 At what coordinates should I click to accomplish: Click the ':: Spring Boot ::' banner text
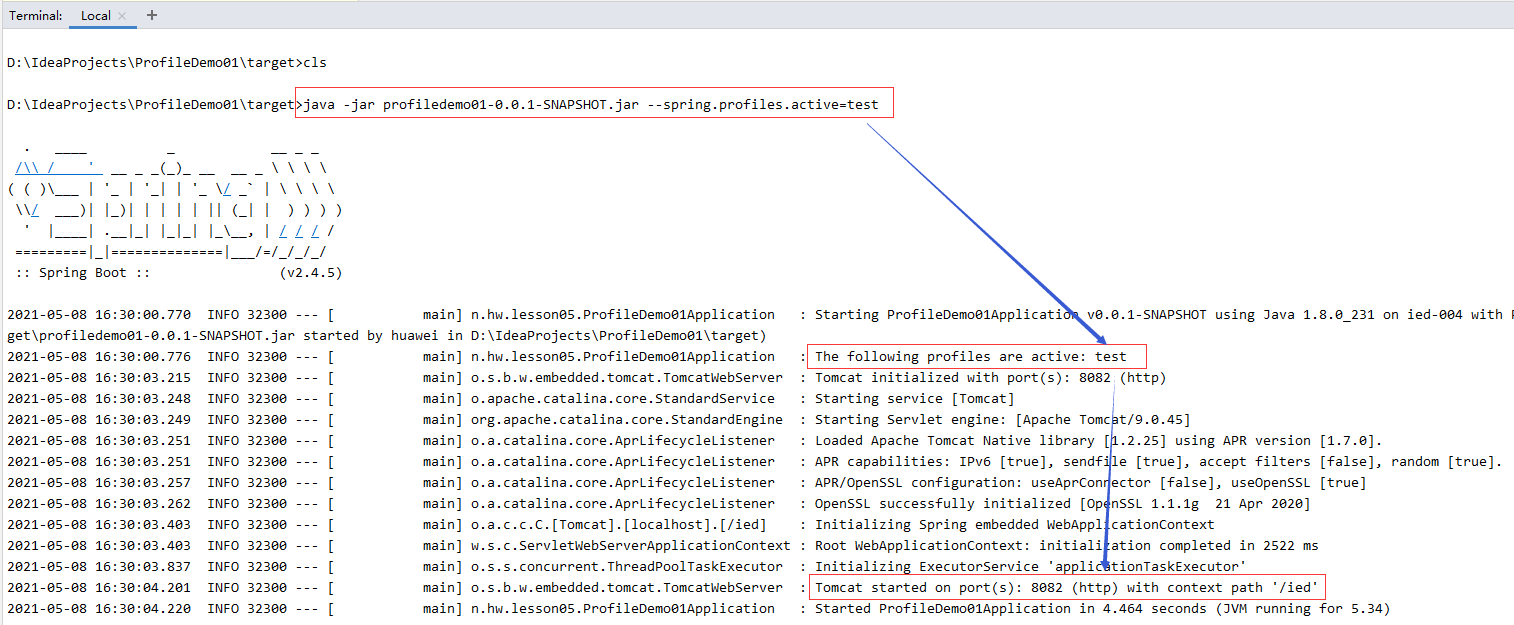tap(82, 272)
